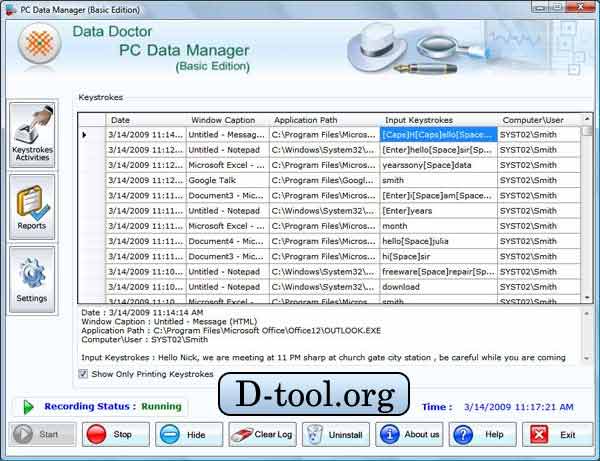The width and height of the screenshot is (600, 461).
Task: Select the "[Enter]hello[Space]sir" keystroke cell
Action: tap(439, 150)
